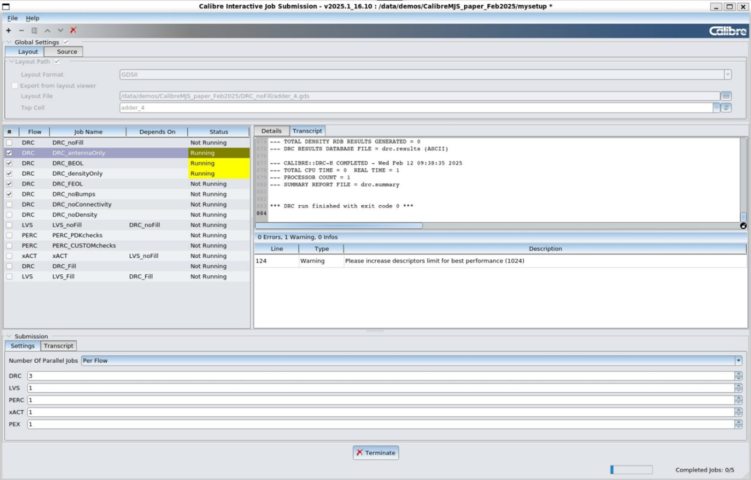The image size is (751, 480).
Task: Click the Depends On column header
Action: click(157, 132)
